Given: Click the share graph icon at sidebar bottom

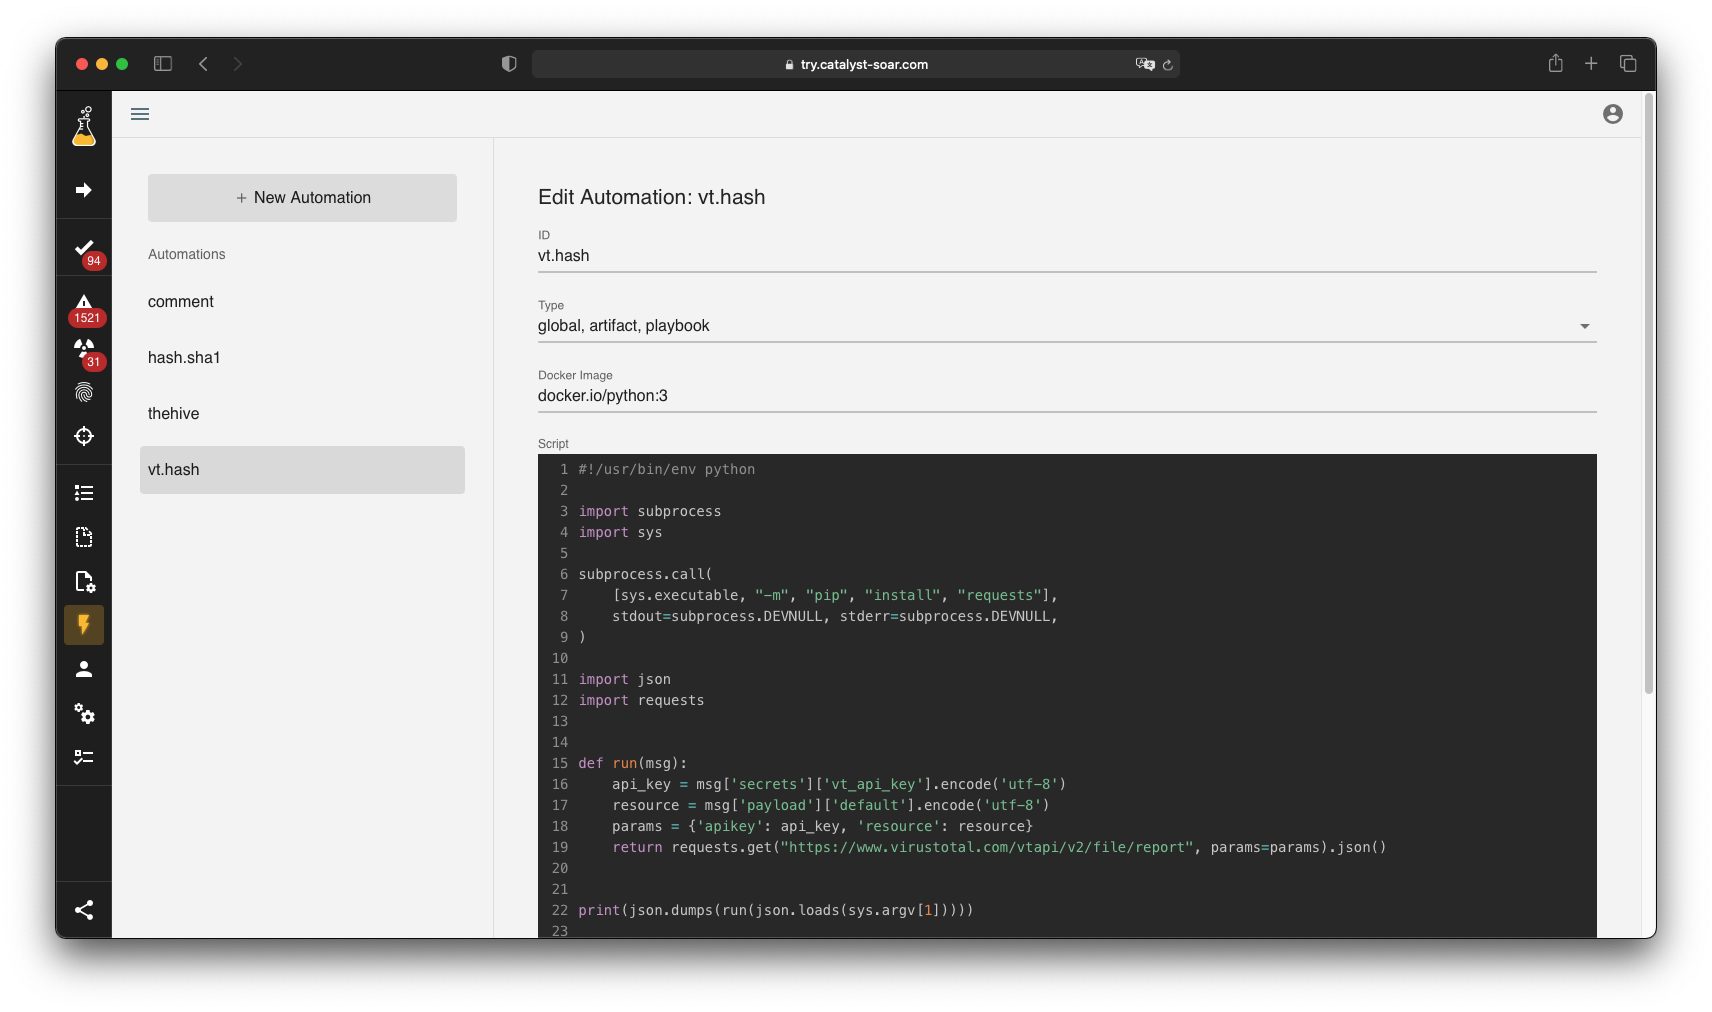Looking at the screenshot, I should coord(84,910).
